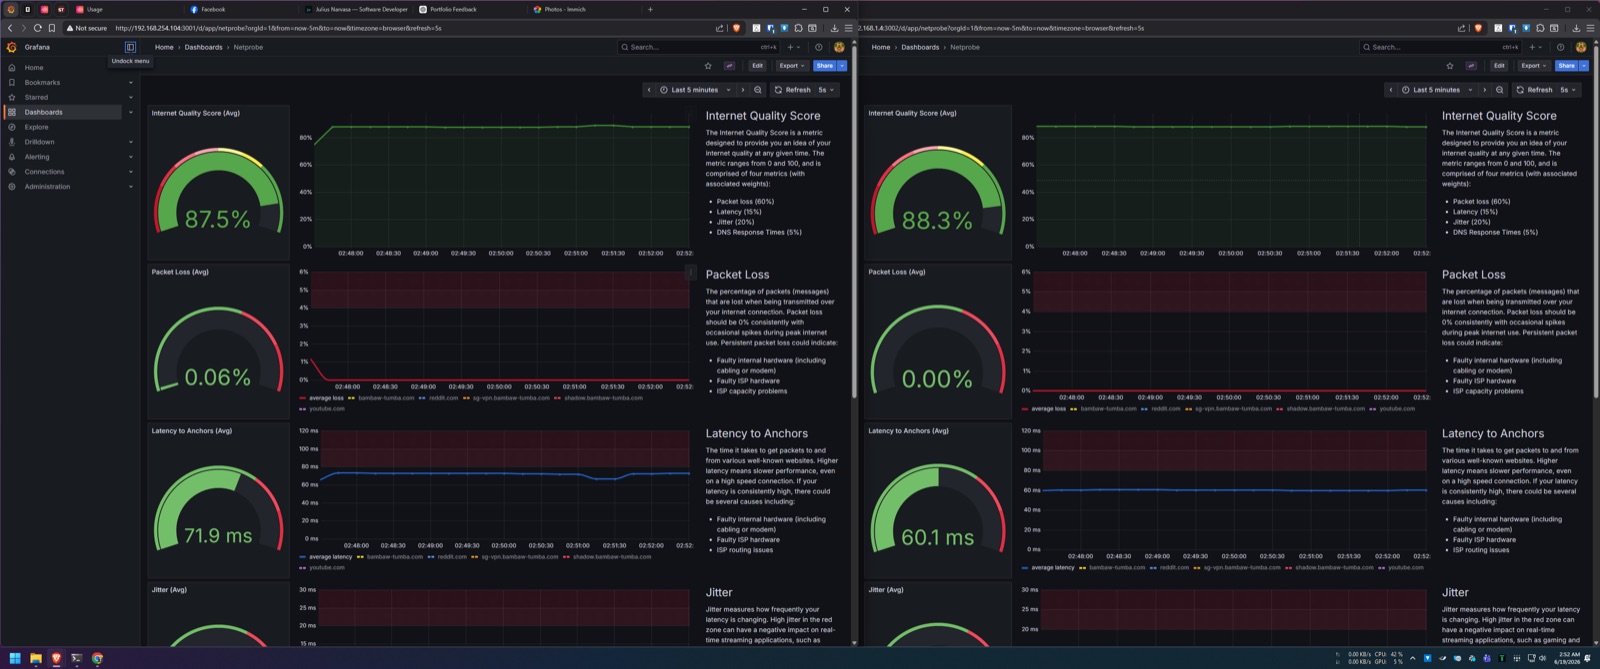Open Last 5 minutes time picker, right window

[1438, 90]
